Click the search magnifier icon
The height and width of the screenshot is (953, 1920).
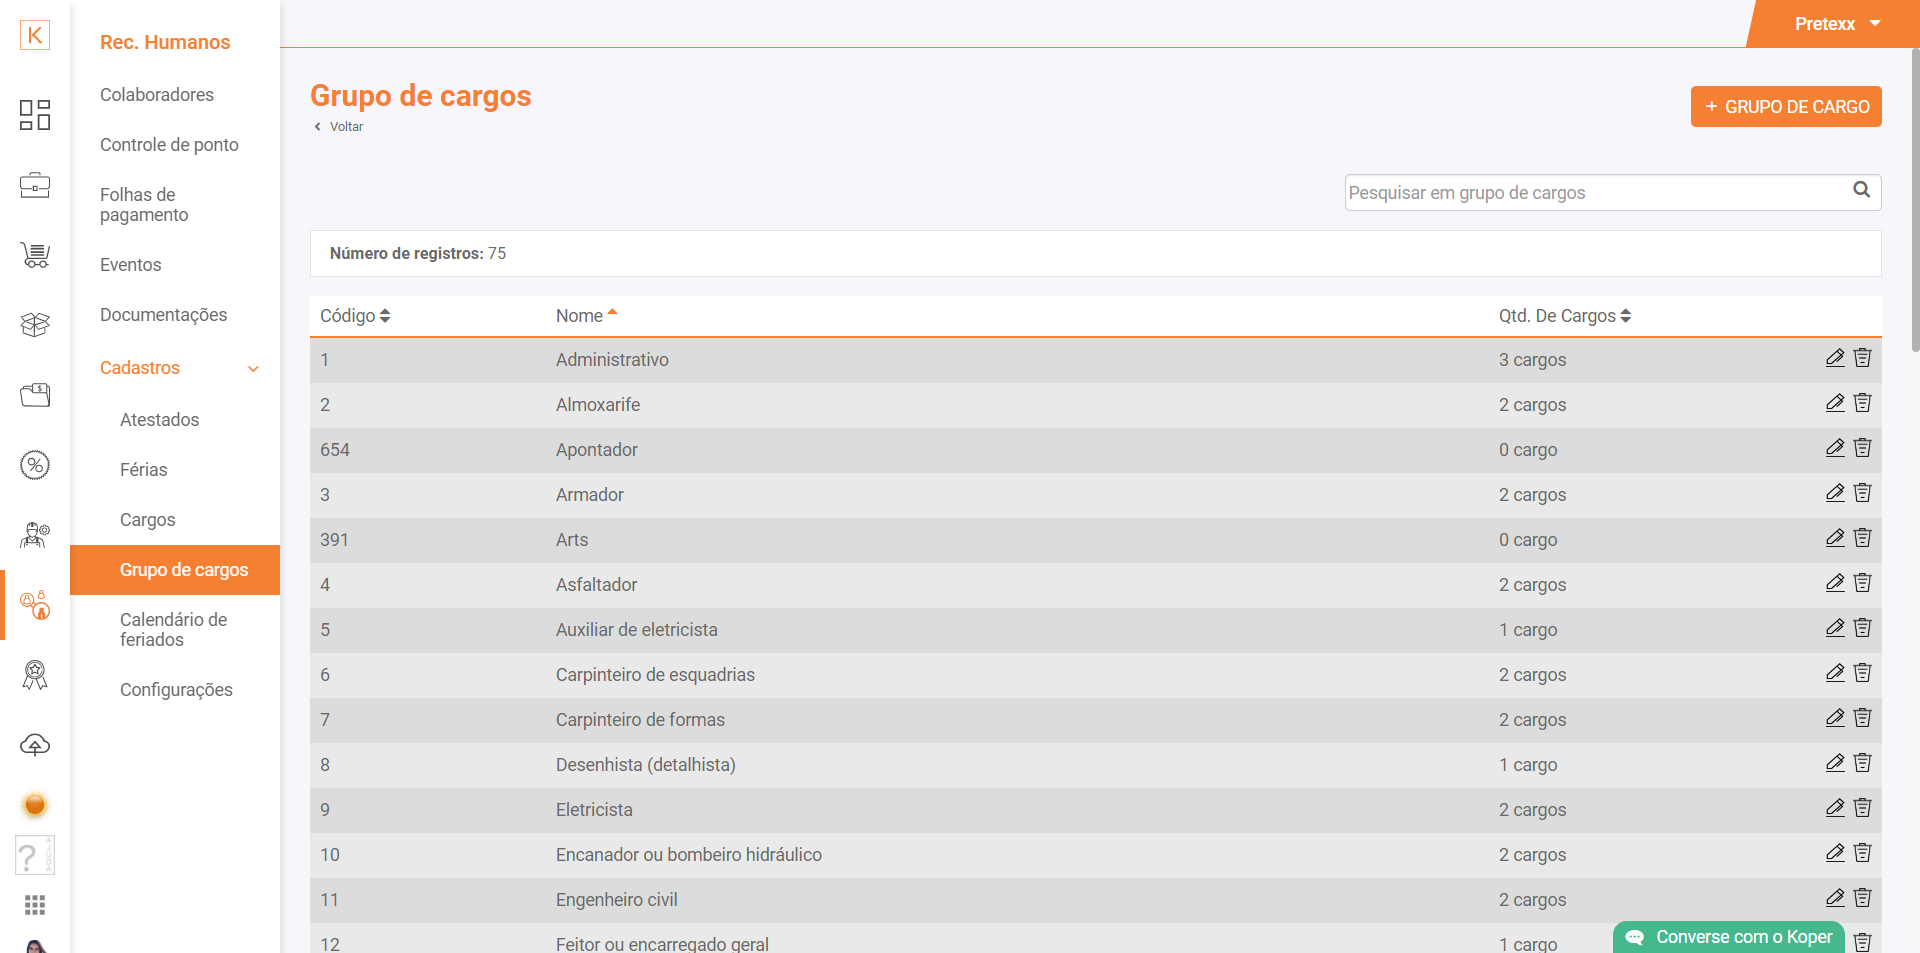(x=1861, y=190)
